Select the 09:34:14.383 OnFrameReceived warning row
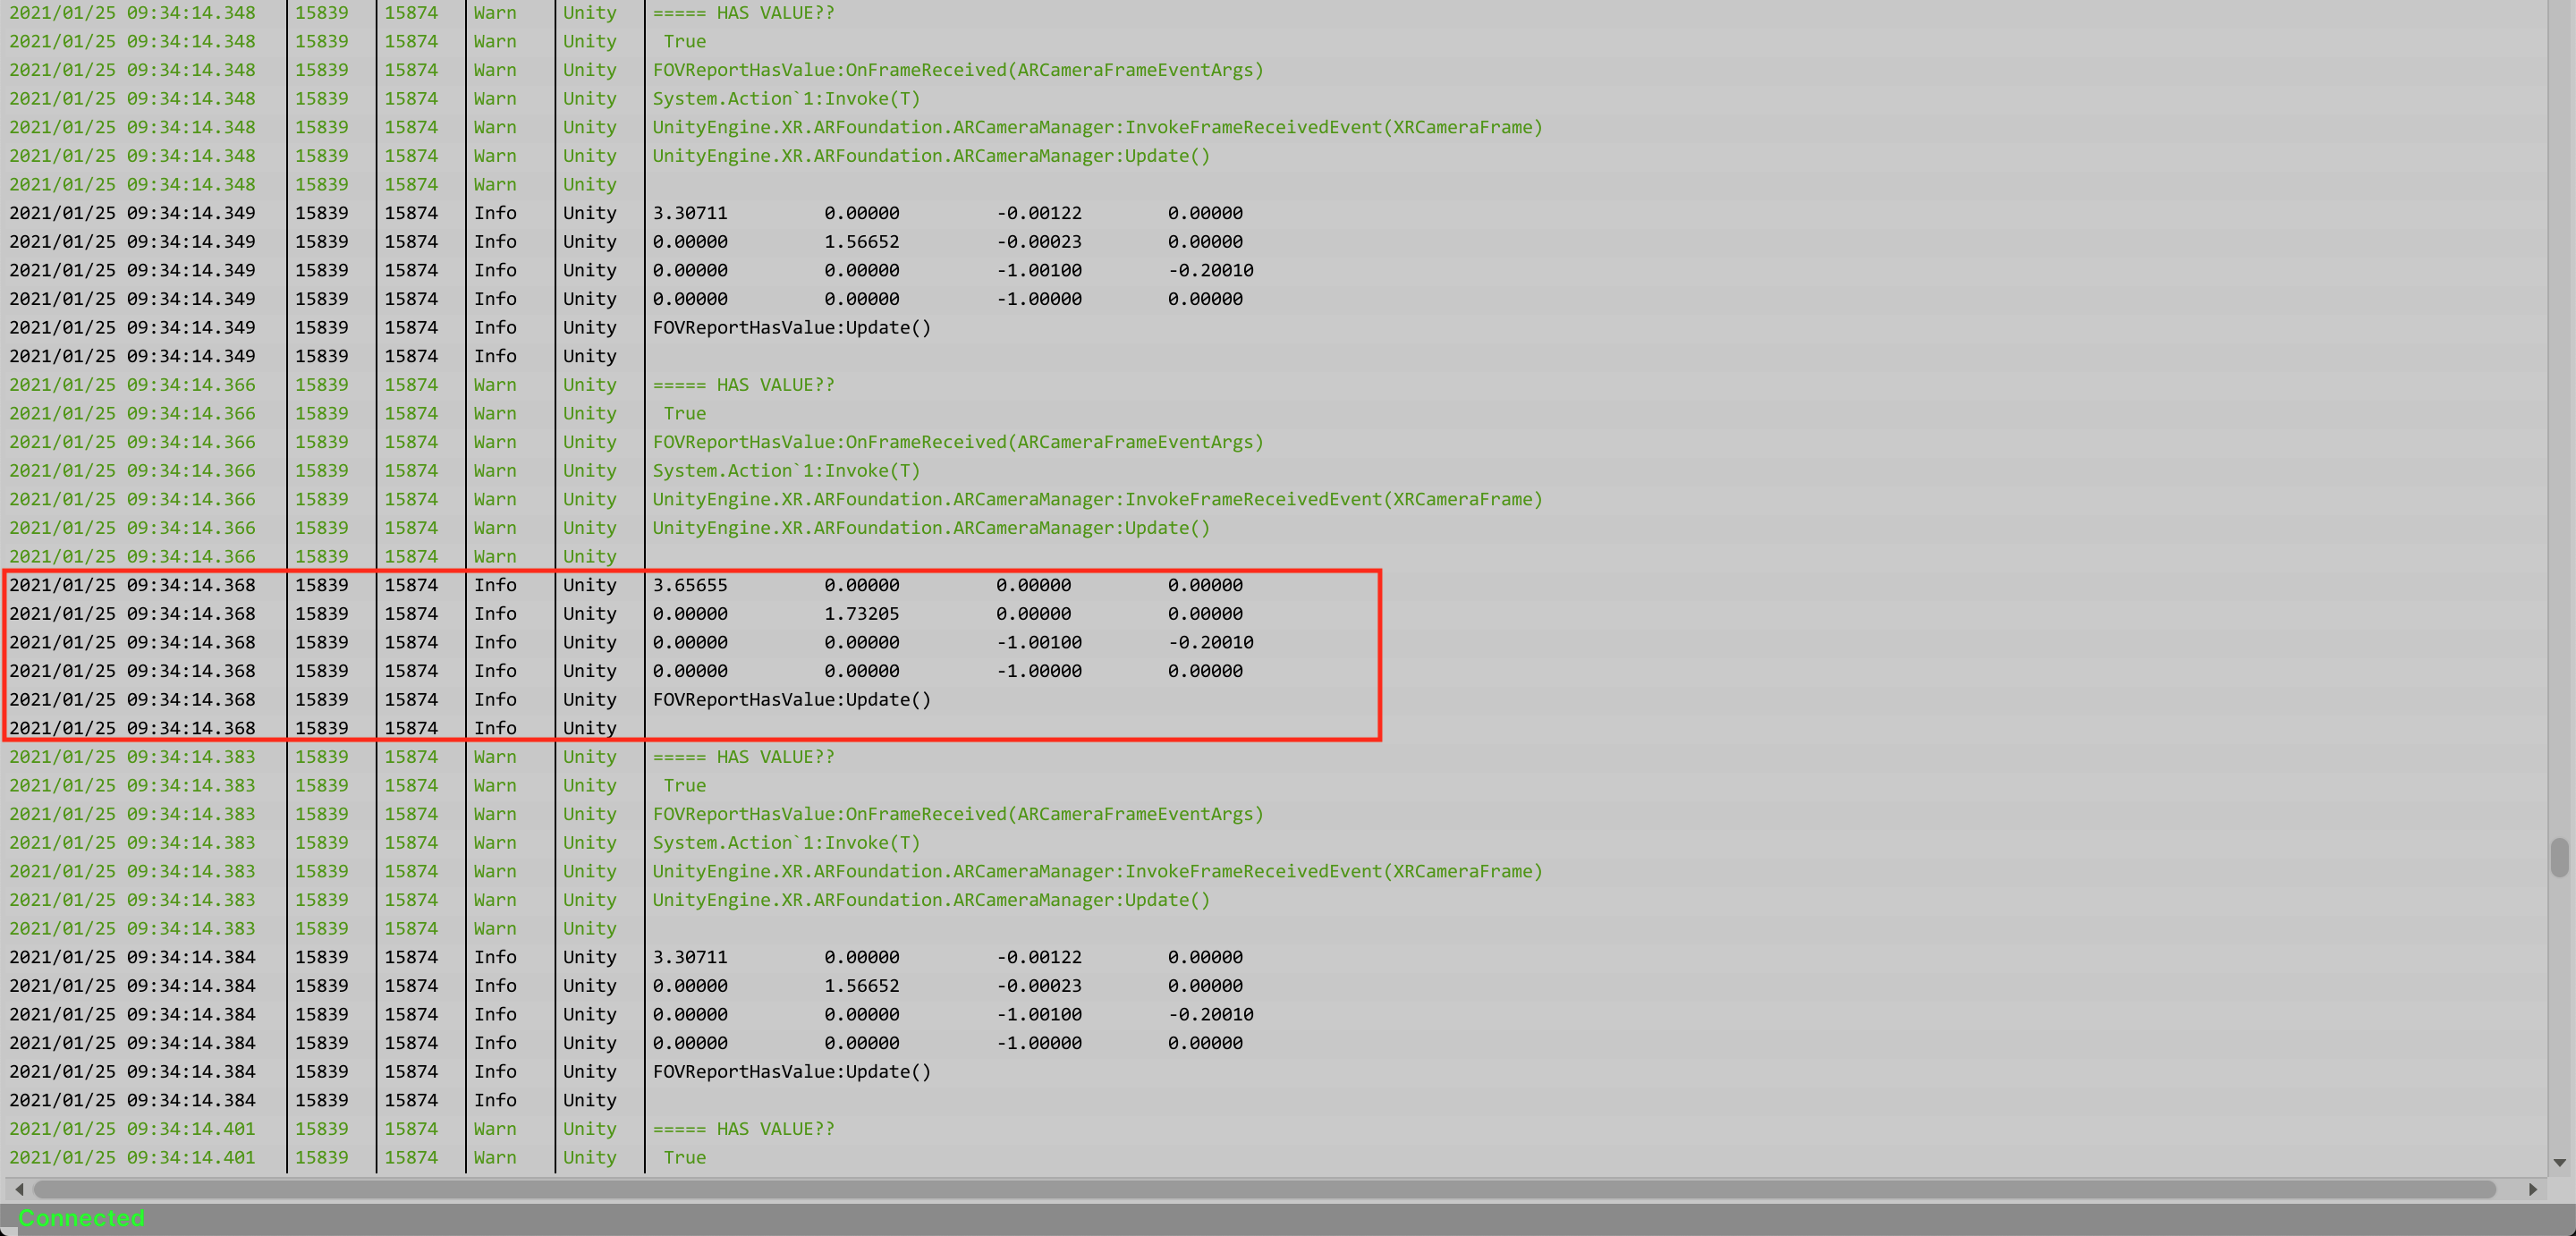This screenshot has height=1236, width=2576. click(957, 814)
